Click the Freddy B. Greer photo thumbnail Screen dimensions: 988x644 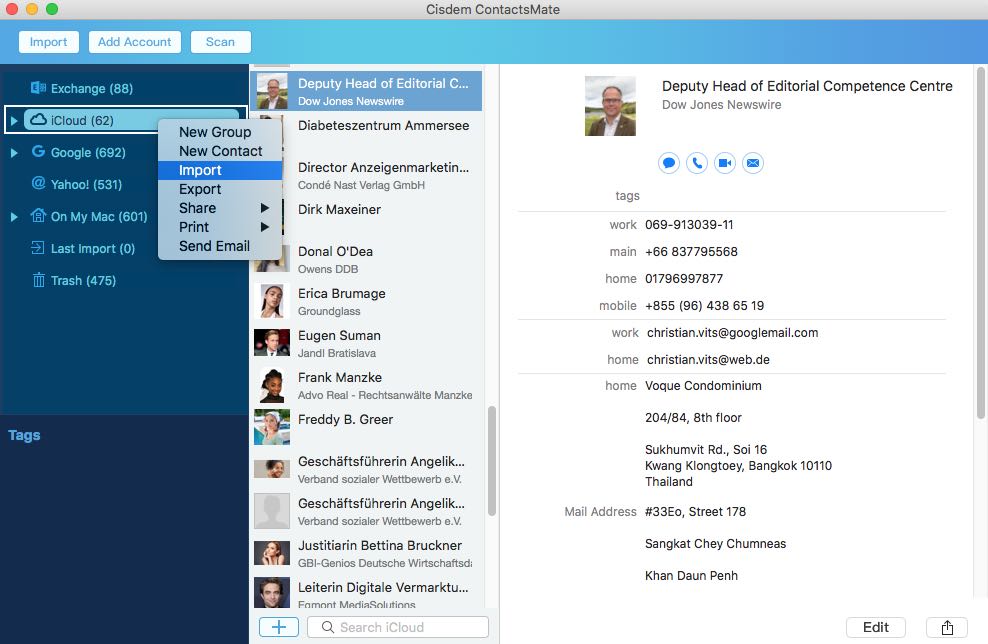coord(272,427)
